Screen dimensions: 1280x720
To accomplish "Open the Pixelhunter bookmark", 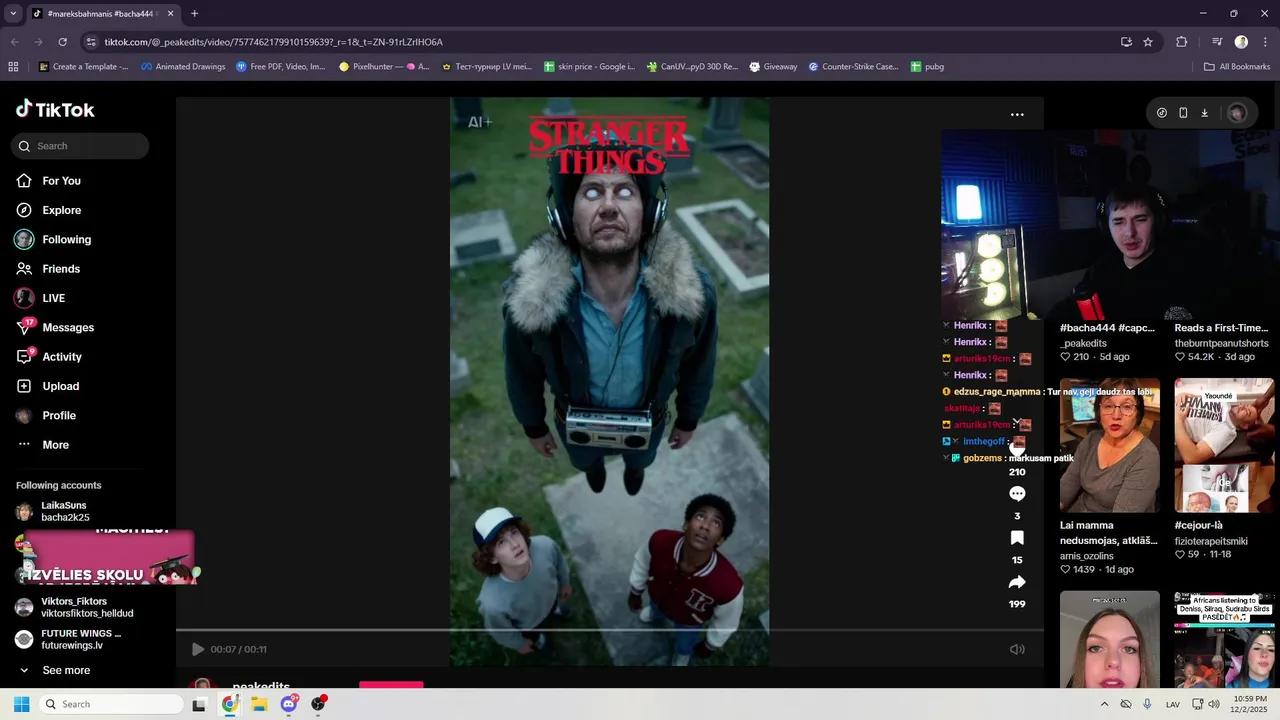I will click(x=384, y=67).
